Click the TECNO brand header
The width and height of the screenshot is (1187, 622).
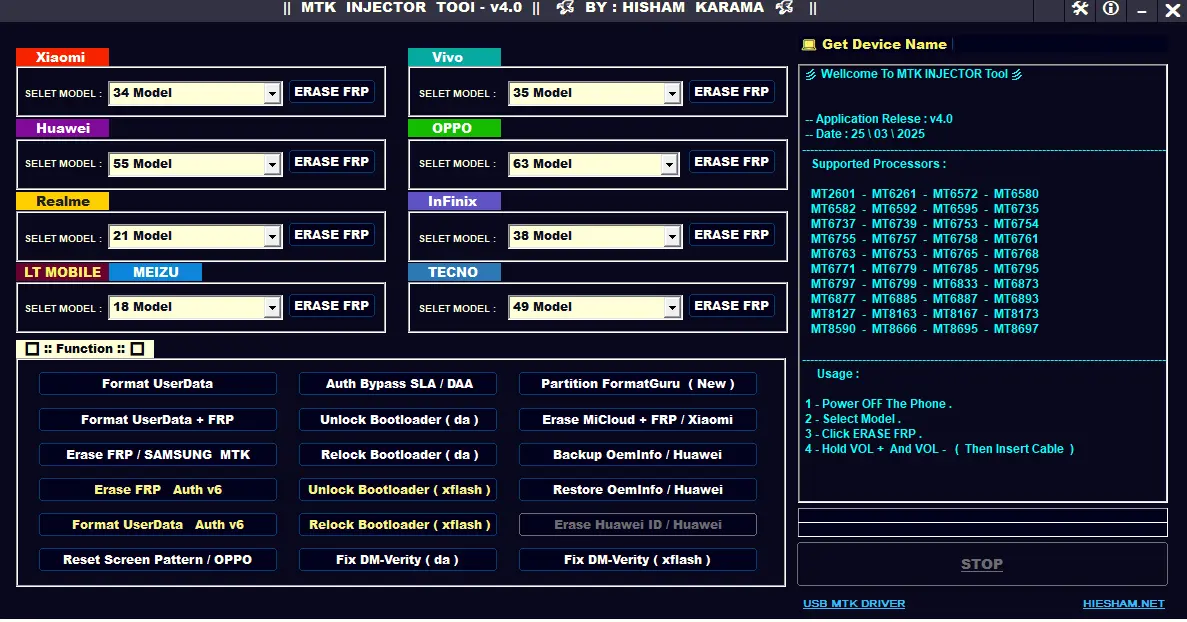point(454,271)
